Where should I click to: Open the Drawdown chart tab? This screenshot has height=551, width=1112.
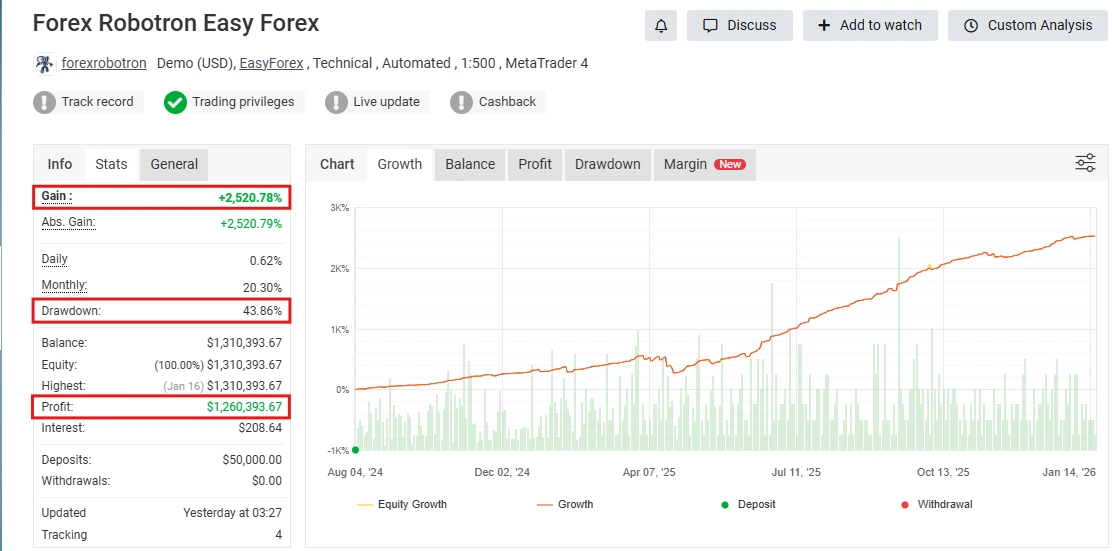[x=607, y=164]
